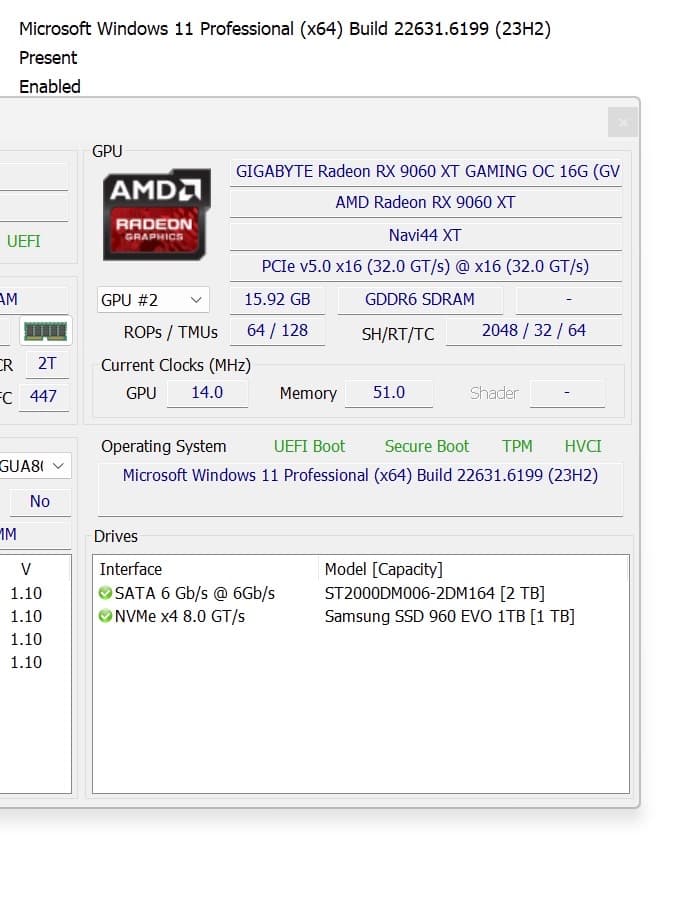
Task: Click the Present text in background window
Action: [x=48, y=58]
